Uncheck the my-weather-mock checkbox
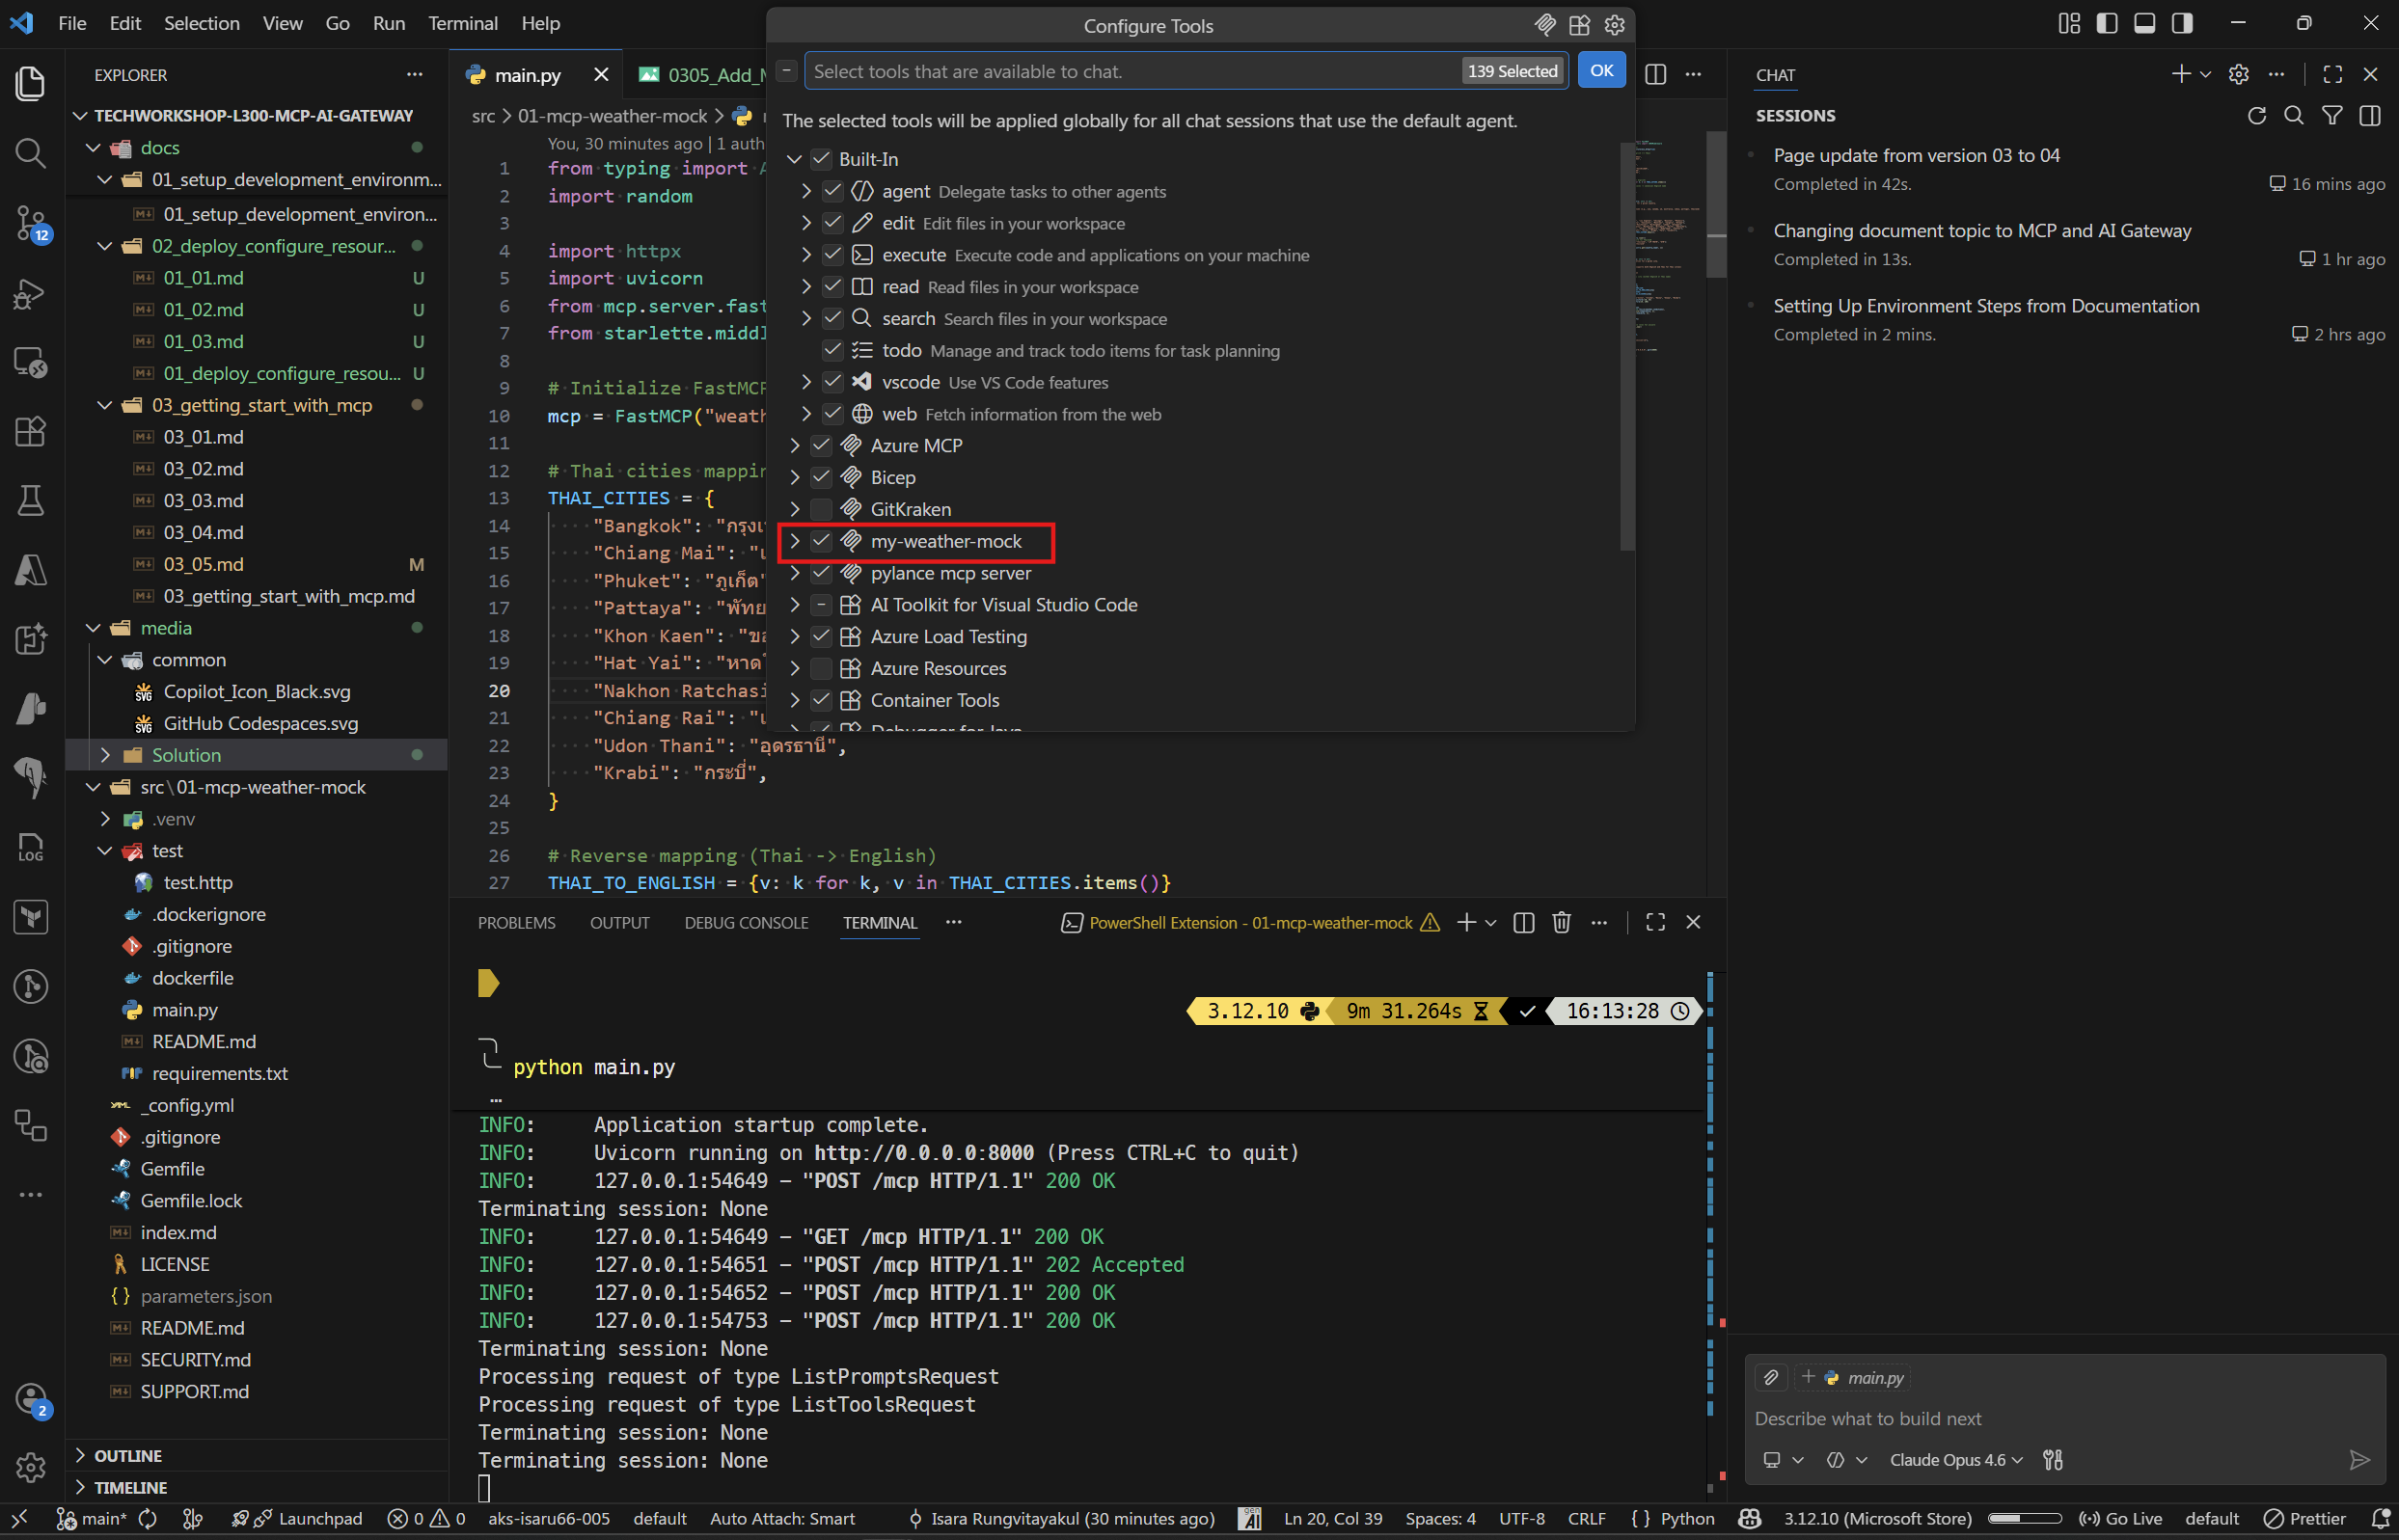This screenshot has height=1540, width=2399. [821, 541]
